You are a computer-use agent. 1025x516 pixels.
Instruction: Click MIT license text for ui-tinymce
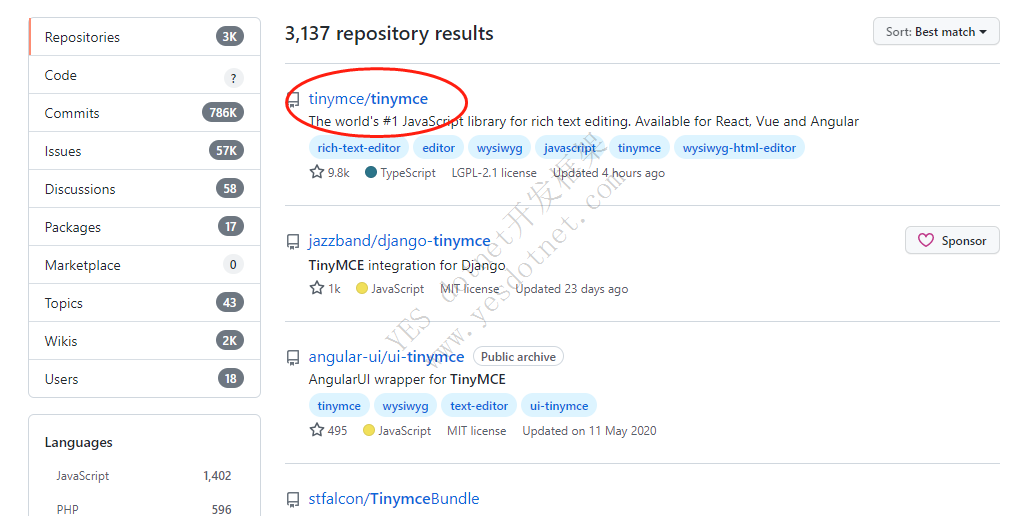click(x=477, y=430)
